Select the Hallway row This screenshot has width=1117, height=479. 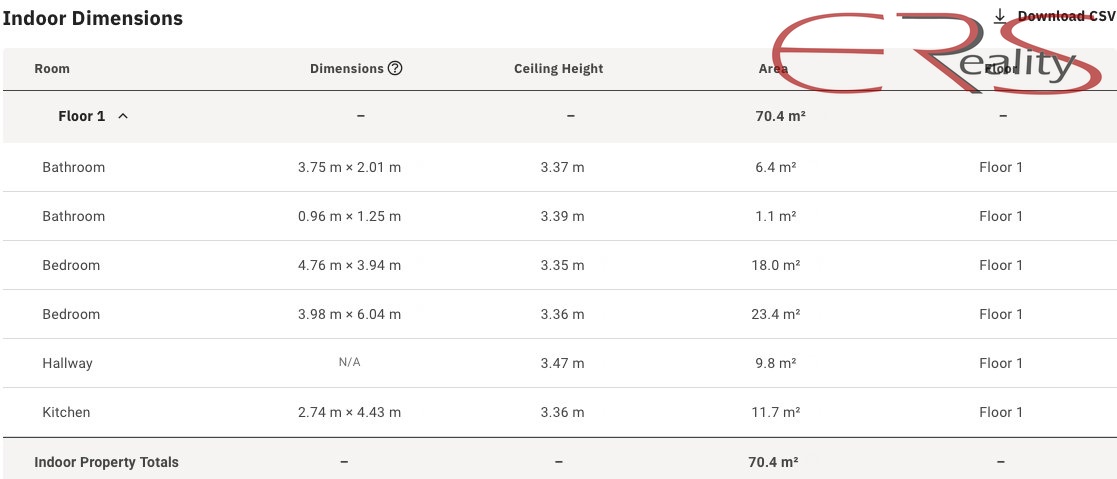558,363
